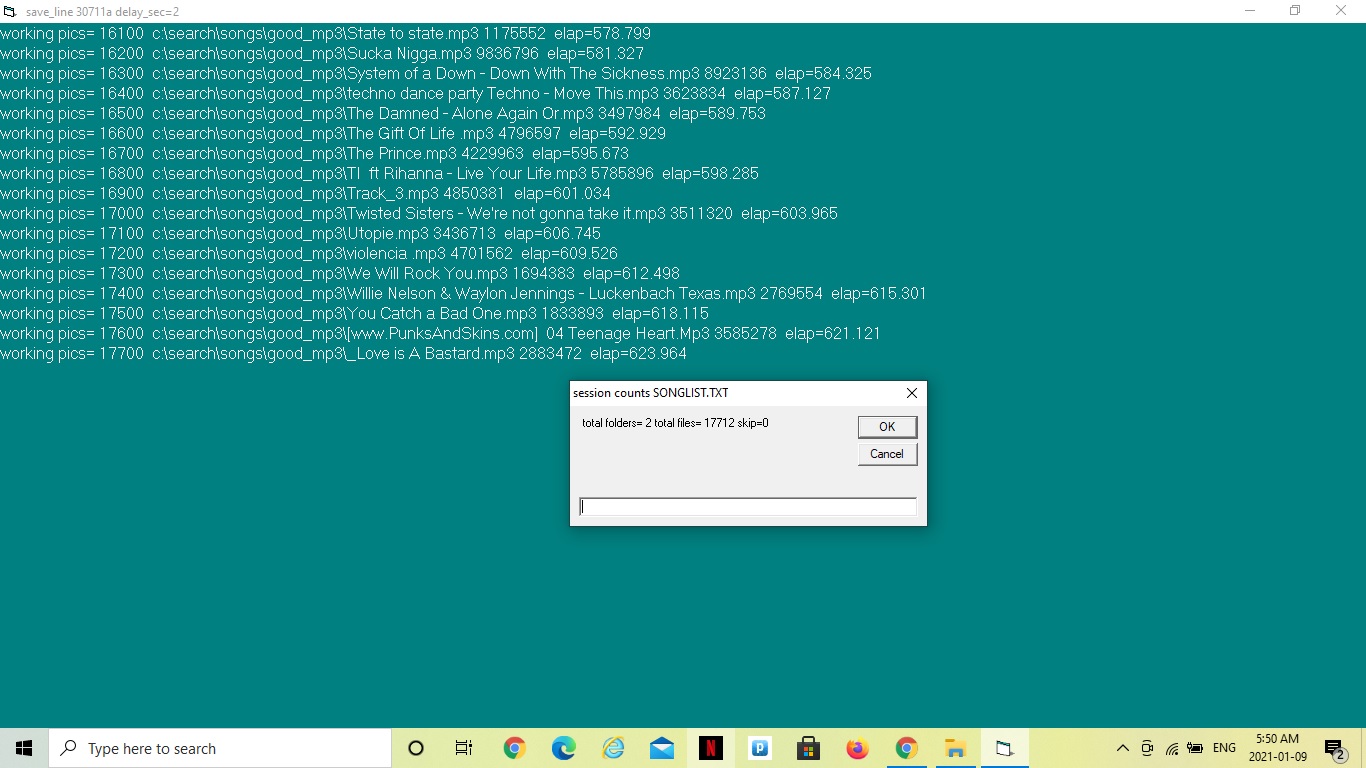Open Internet Explorer from taskbar

pyautogui.click(x=612, y=748)
